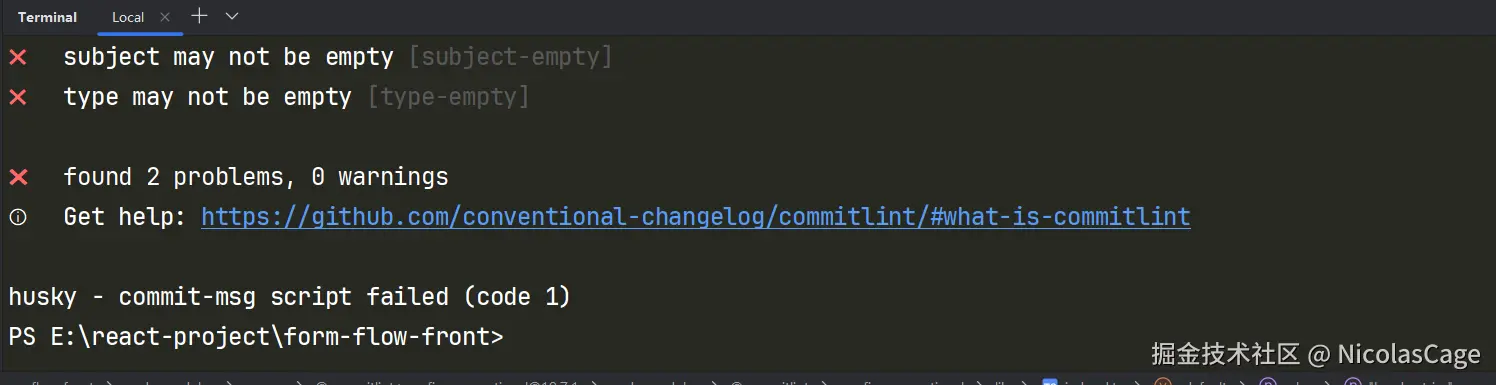Click red X beside found 2 problems

(x=18, y=178)
